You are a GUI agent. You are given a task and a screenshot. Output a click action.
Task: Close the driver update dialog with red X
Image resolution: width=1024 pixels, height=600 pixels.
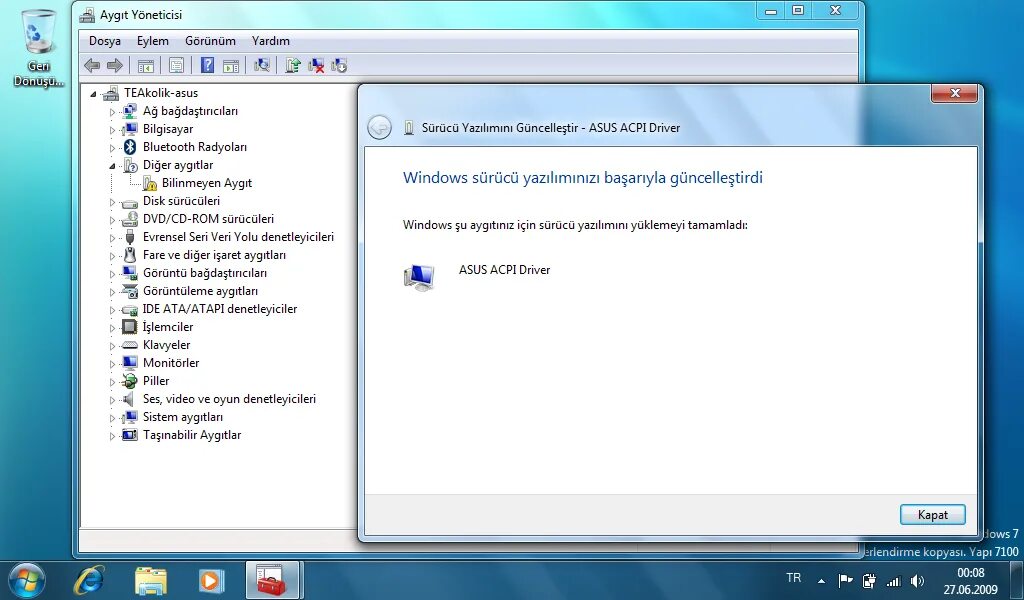click(954, 93)
